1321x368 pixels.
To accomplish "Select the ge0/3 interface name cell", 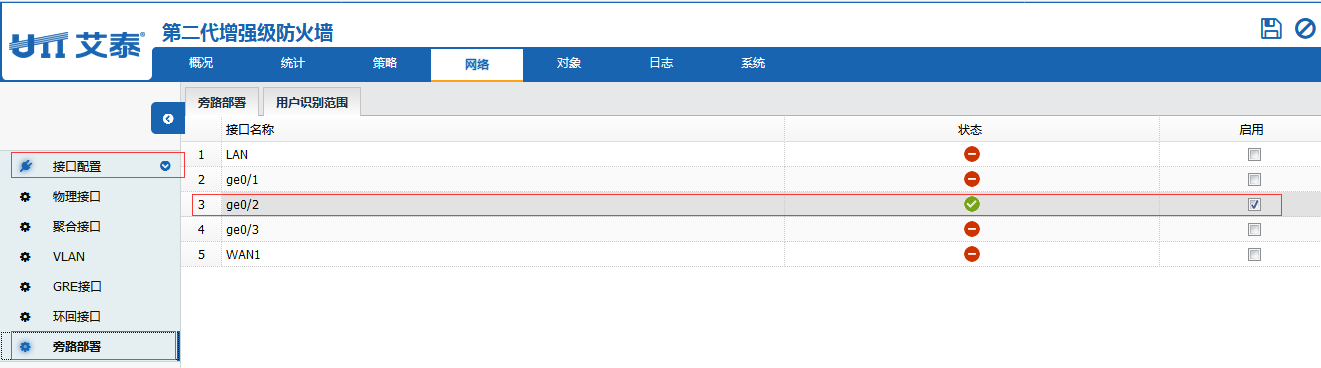I will click(x=503, y=229).
